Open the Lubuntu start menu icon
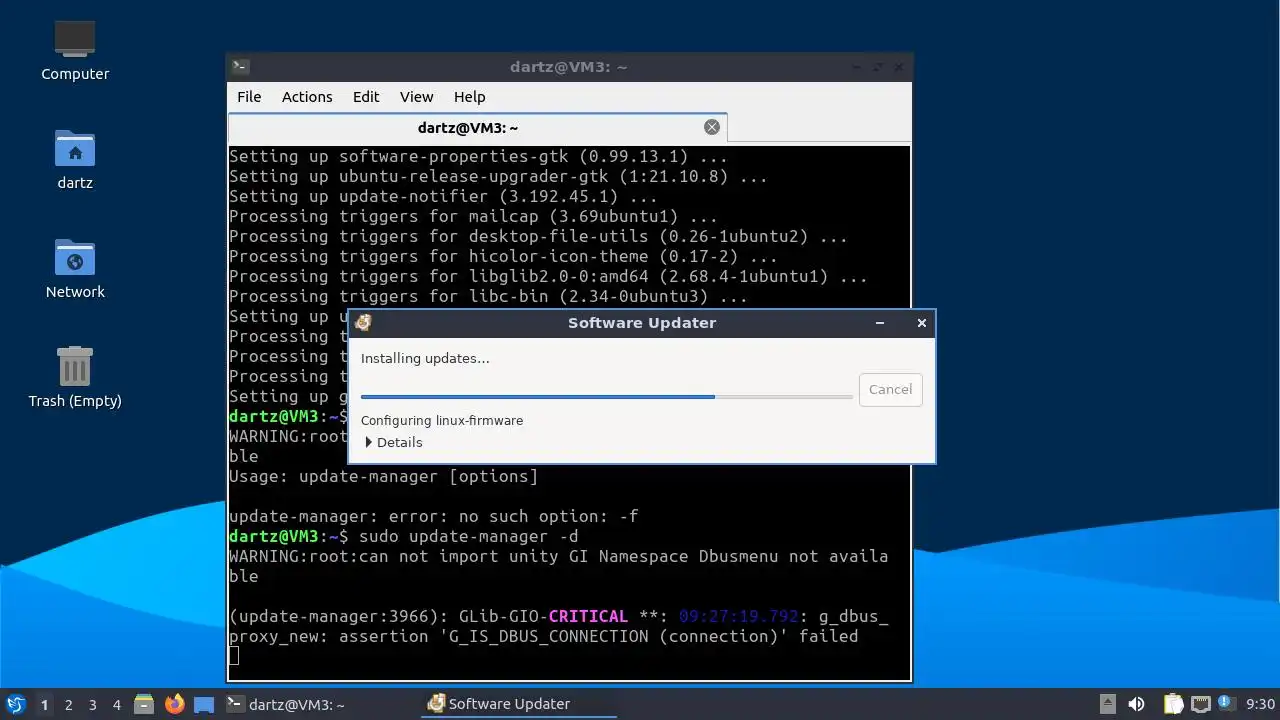The width and height of the screenshot is (1280, 720). [15, 705]
